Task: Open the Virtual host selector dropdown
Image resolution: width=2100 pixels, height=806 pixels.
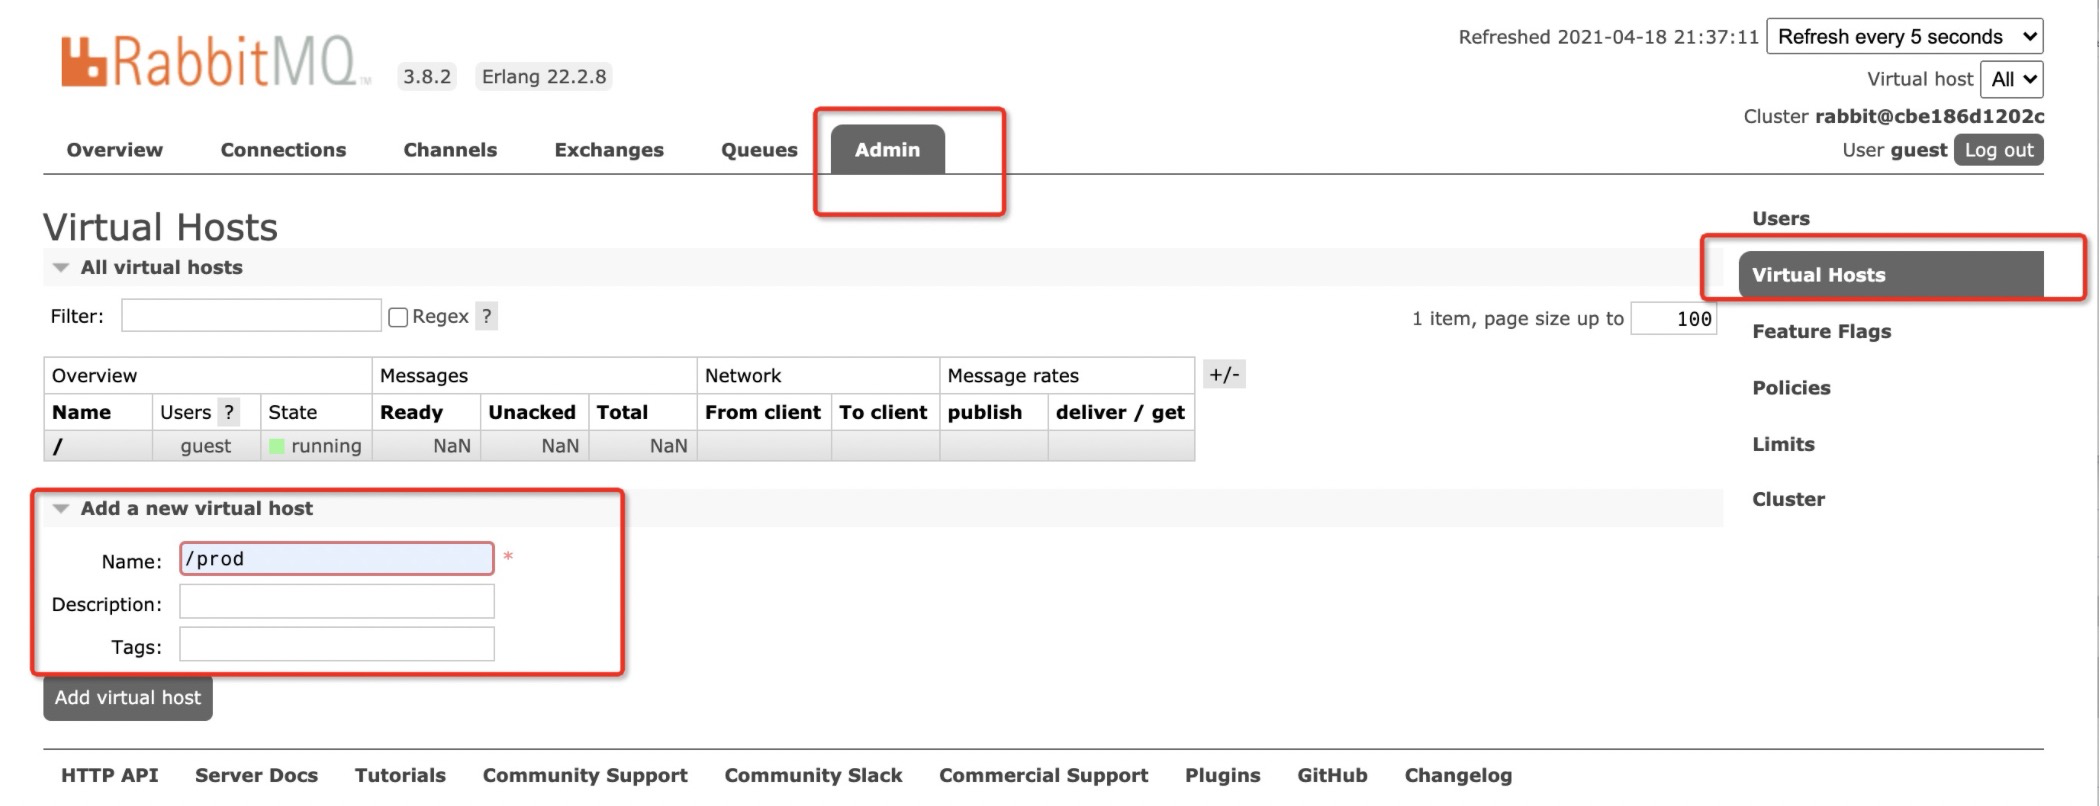Action: (x=2012, y=79)
